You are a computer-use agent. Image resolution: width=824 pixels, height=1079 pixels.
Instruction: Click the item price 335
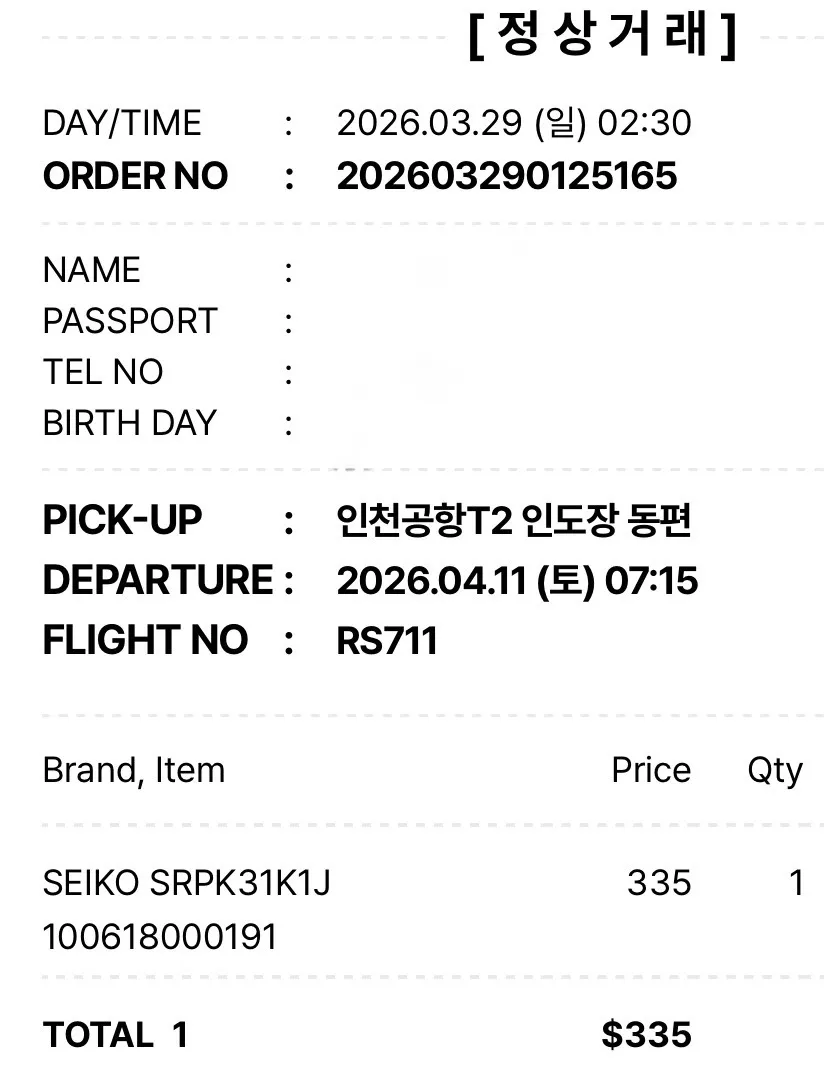click(x=659, y=883)
